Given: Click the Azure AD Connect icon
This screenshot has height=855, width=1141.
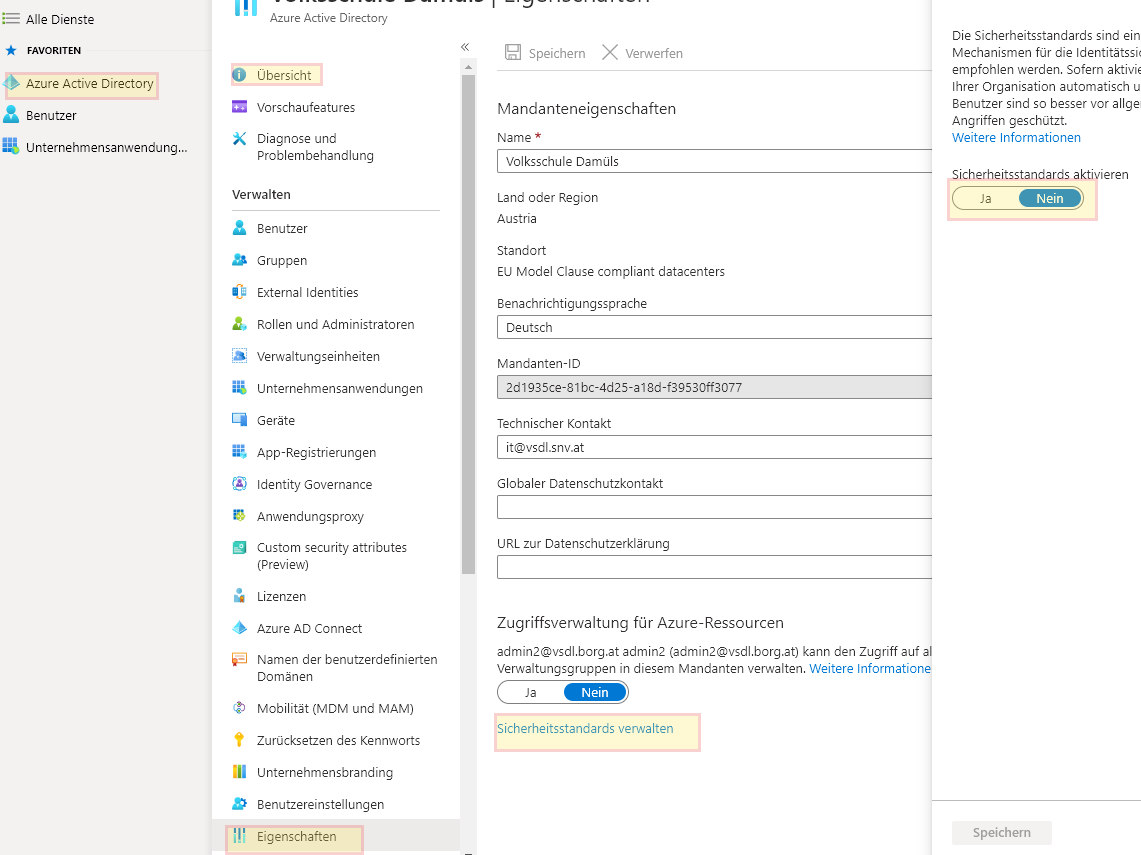Looking at the screenshot, I should (240, 628).
